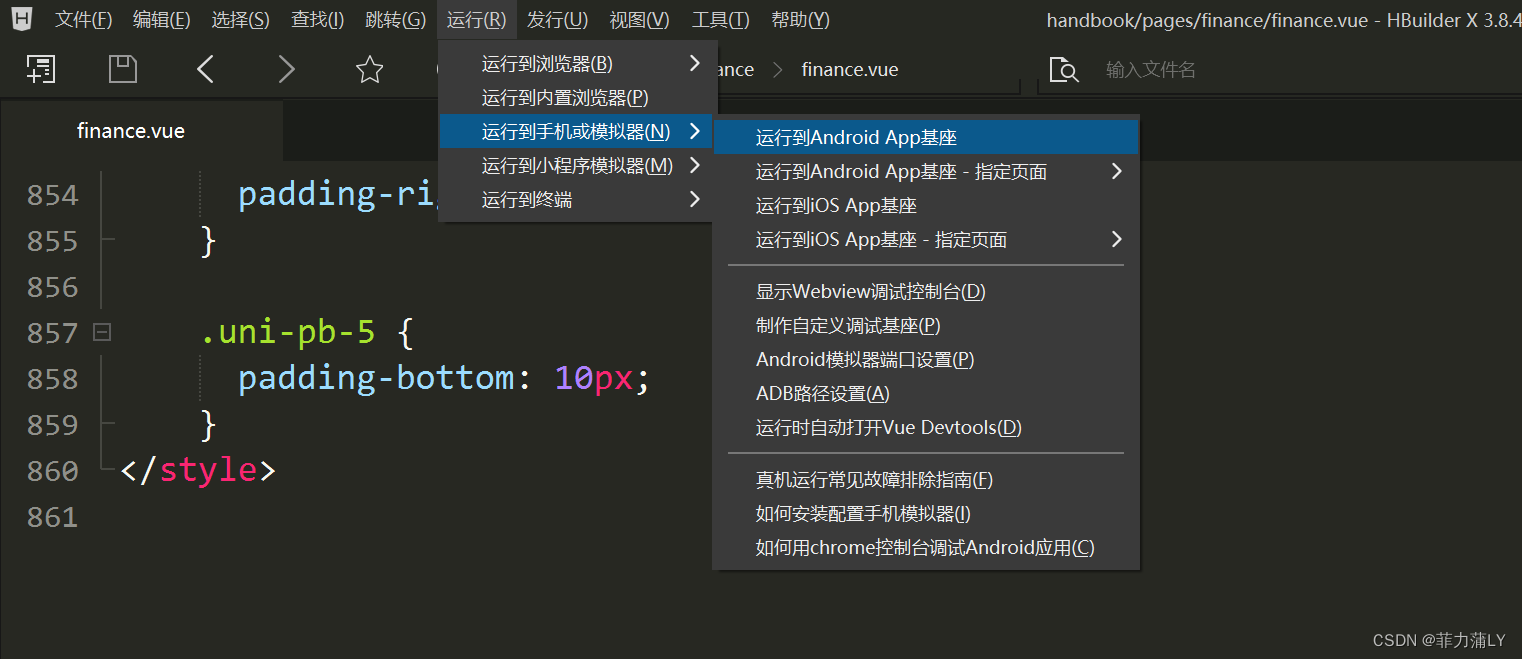Select 运行到内置浏览器(P) menu entry

point(578,98)
